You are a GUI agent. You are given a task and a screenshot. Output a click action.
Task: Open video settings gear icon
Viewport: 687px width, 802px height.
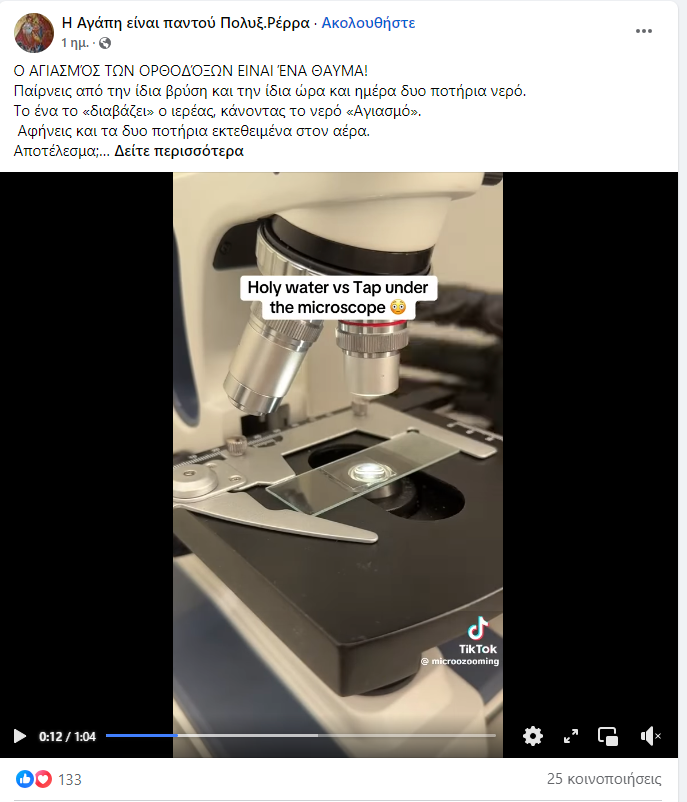(x=533, y=736)
